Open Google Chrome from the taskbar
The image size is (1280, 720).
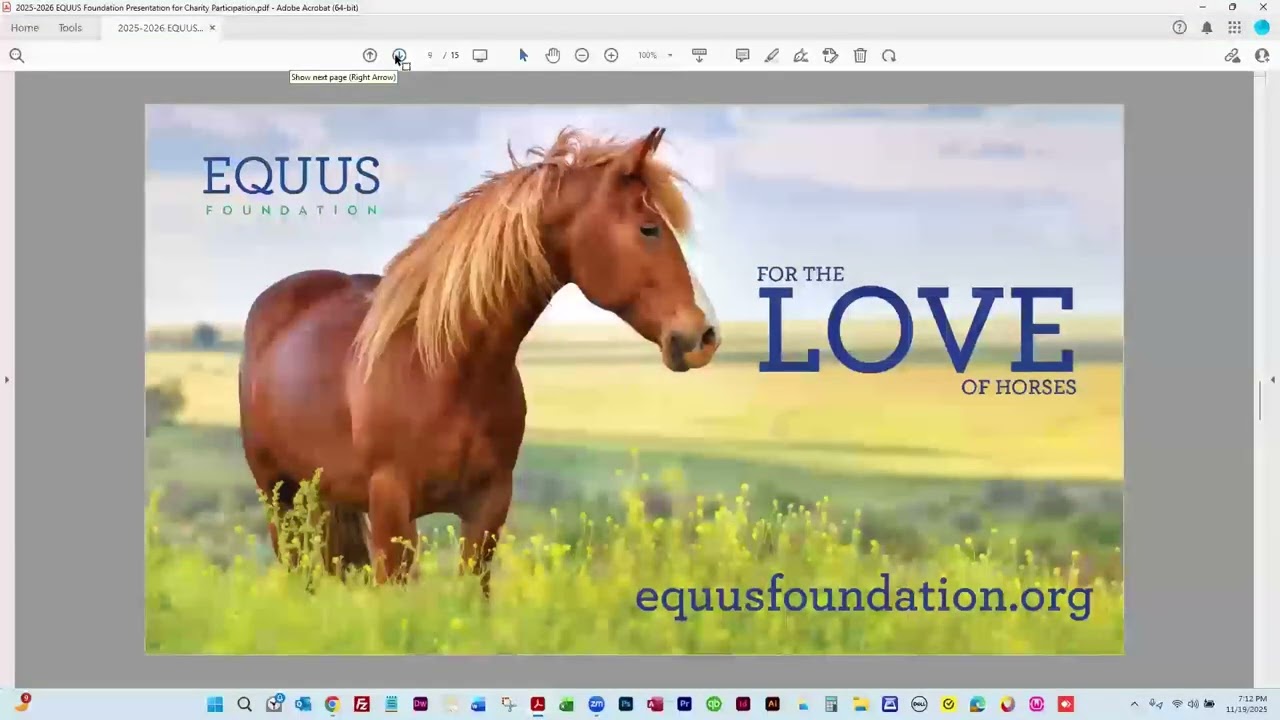(x=332, y=704)
